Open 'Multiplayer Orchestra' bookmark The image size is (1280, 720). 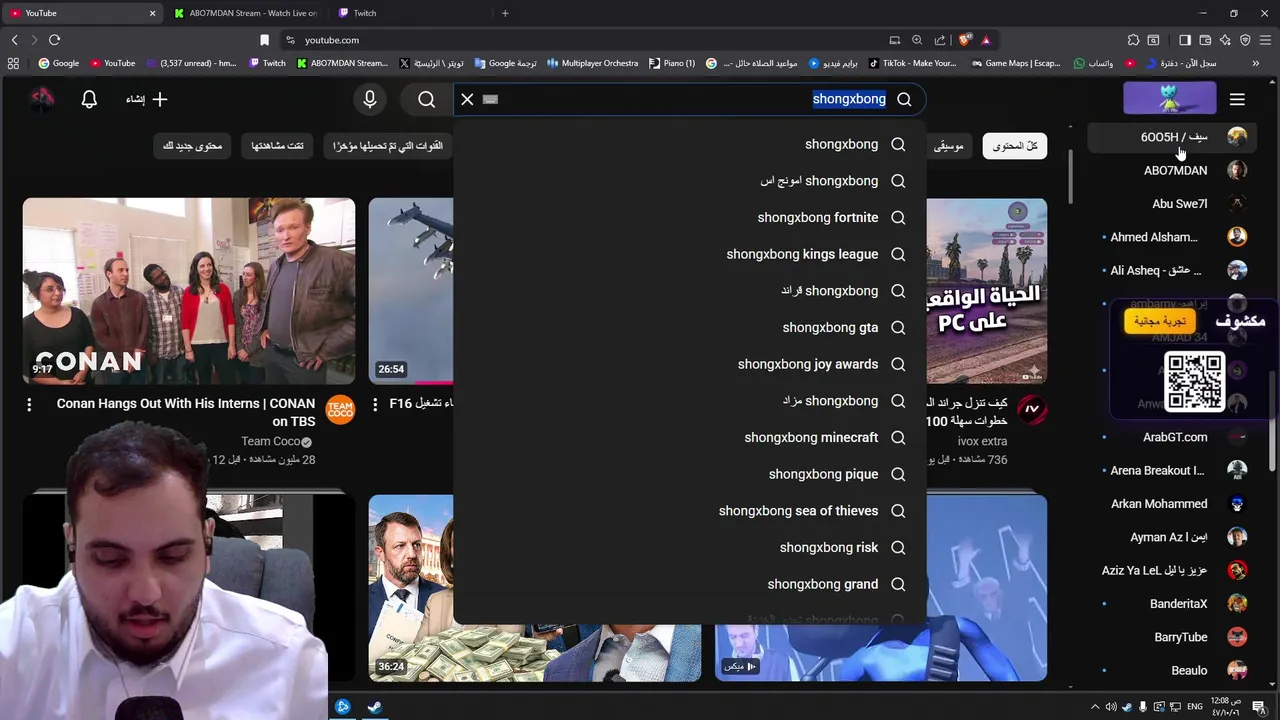pos(593,63)
